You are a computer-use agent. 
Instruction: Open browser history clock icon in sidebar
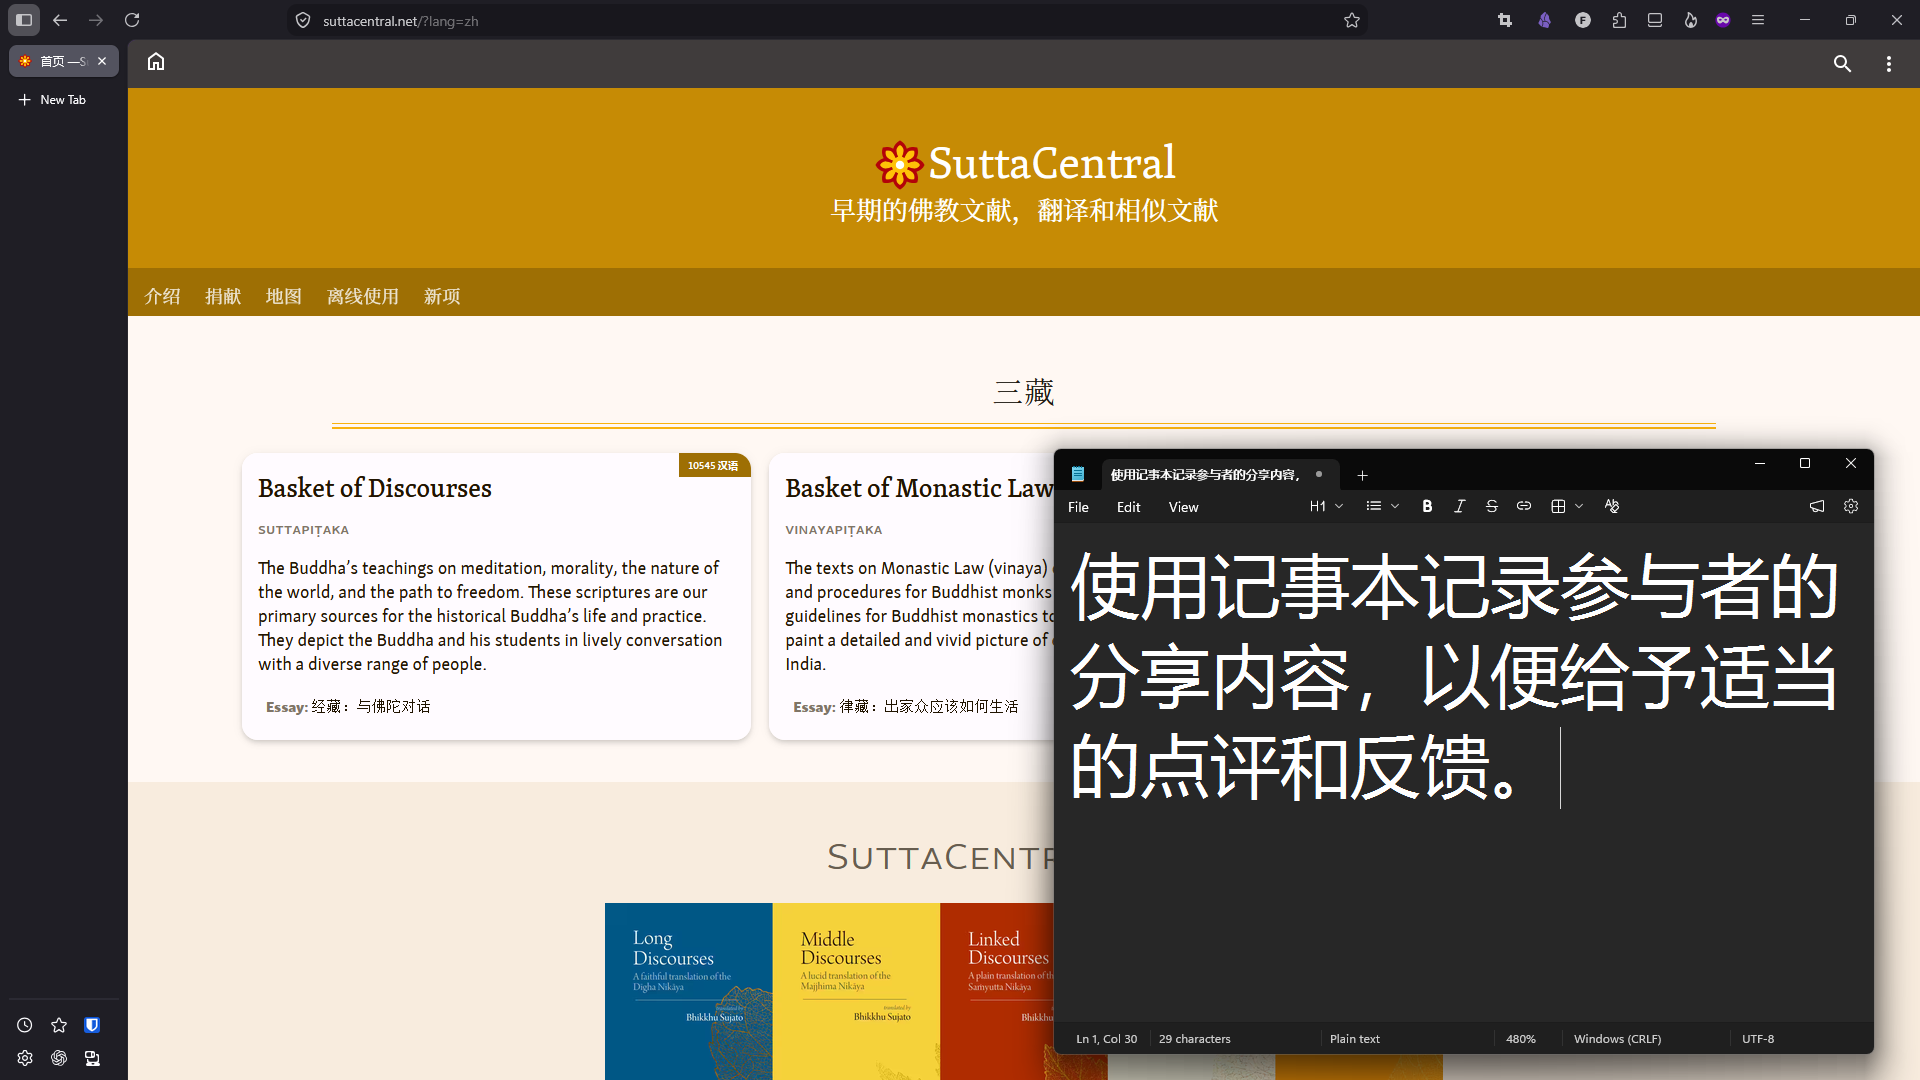coord(25,1025)
